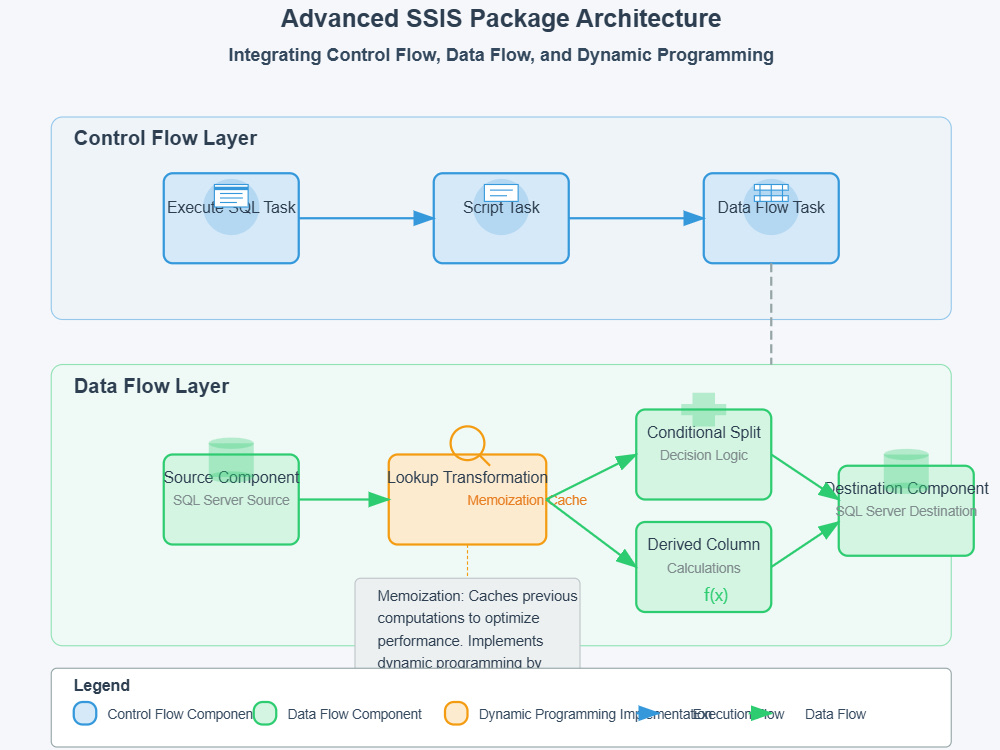Click the 'Source Component' label

(x=232, y=478)
